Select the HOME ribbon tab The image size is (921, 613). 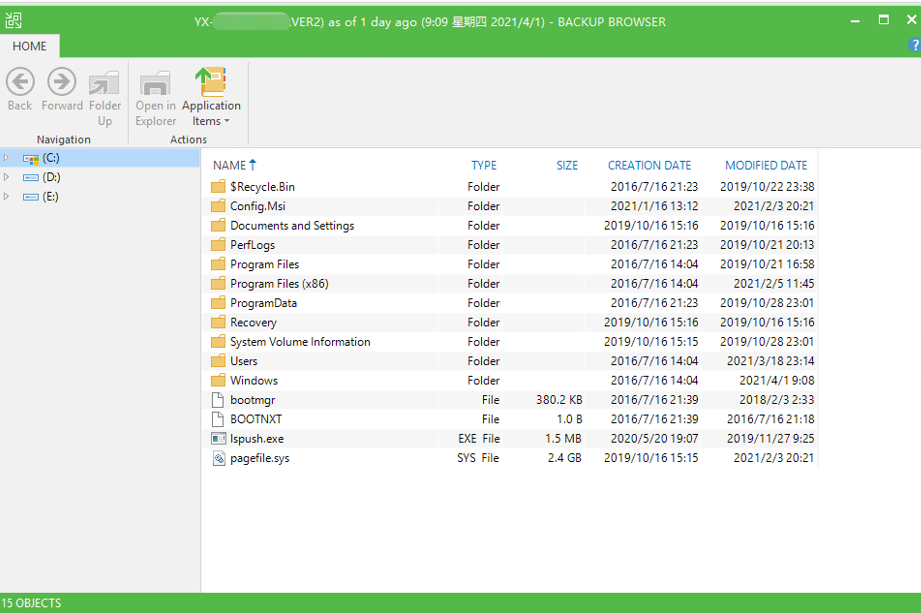pyautogui.click(x=30, y=46)
